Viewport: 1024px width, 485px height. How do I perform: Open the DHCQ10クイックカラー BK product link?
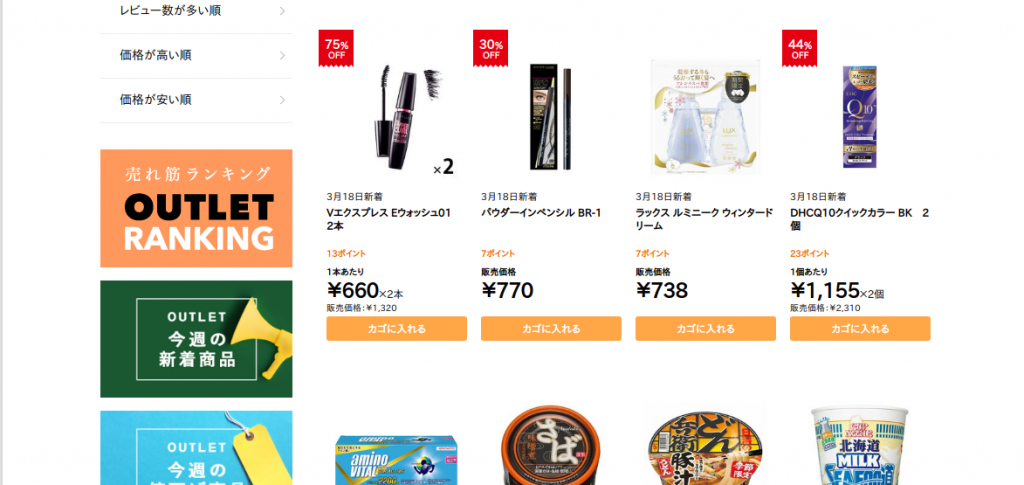[x=859, y=219]
